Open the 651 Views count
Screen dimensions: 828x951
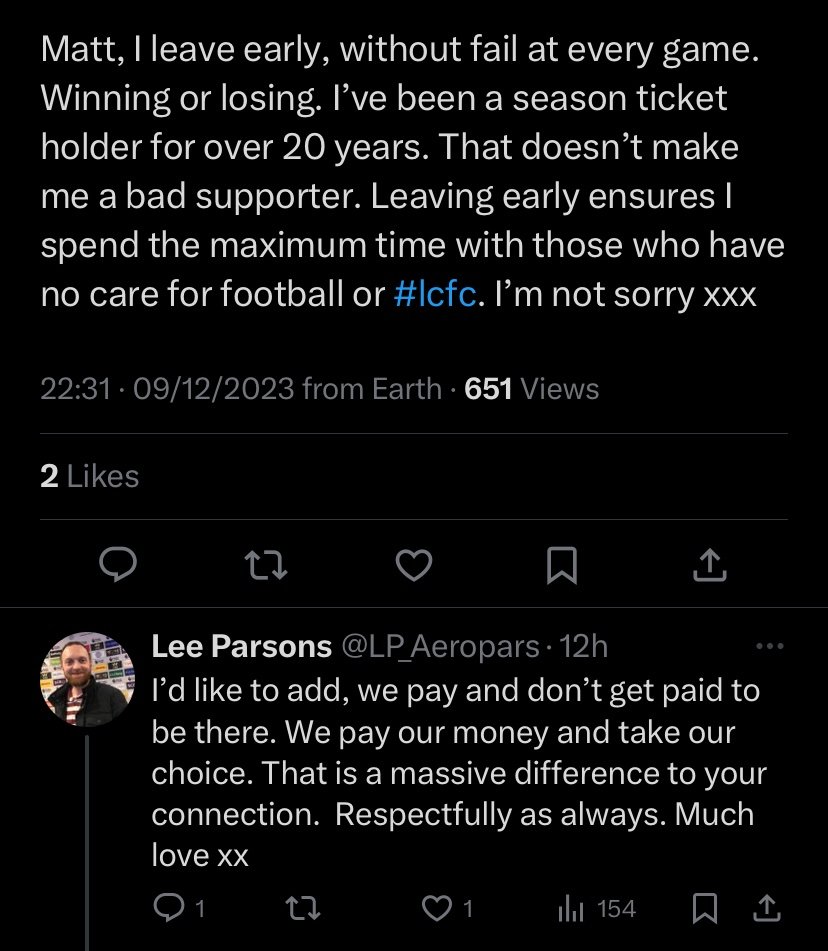531,389
